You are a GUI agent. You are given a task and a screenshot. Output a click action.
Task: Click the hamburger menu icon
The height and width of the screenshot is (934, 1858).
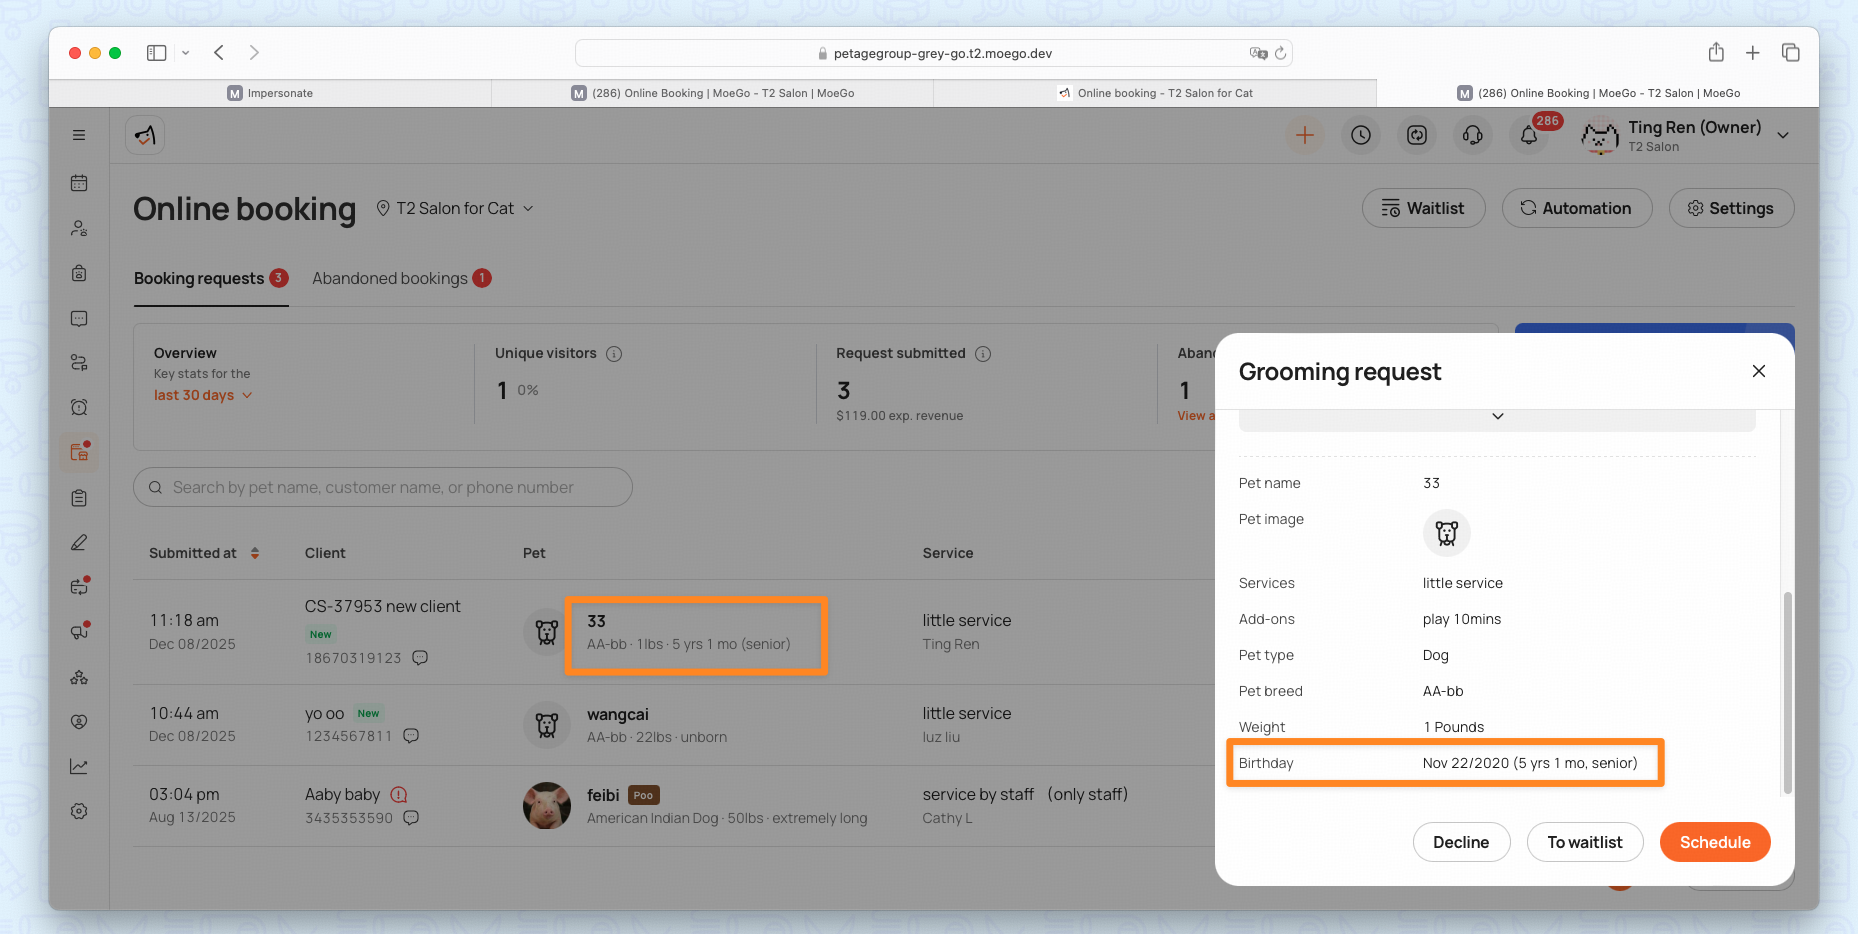coord(79,135)
